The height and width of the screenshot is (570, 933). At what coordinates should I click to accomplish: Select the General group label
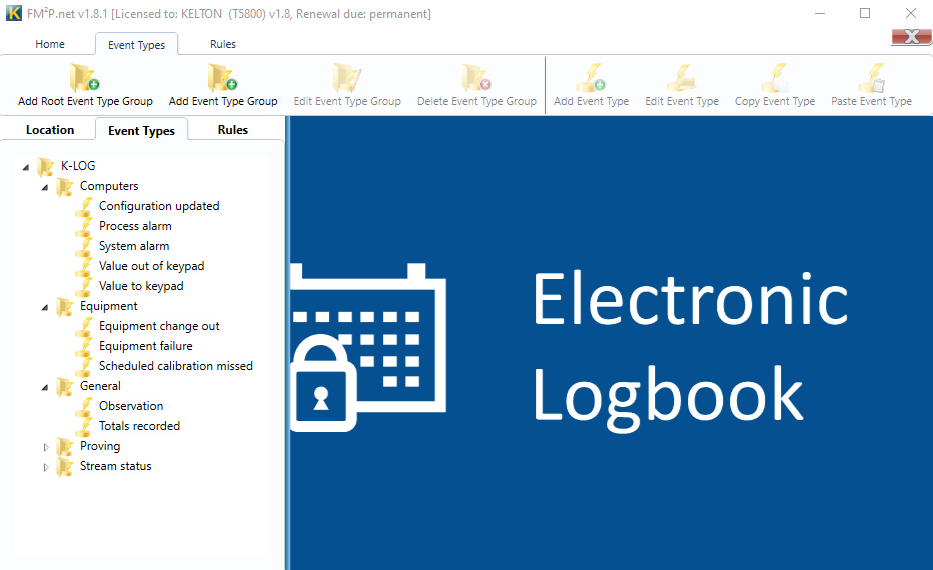100,386
